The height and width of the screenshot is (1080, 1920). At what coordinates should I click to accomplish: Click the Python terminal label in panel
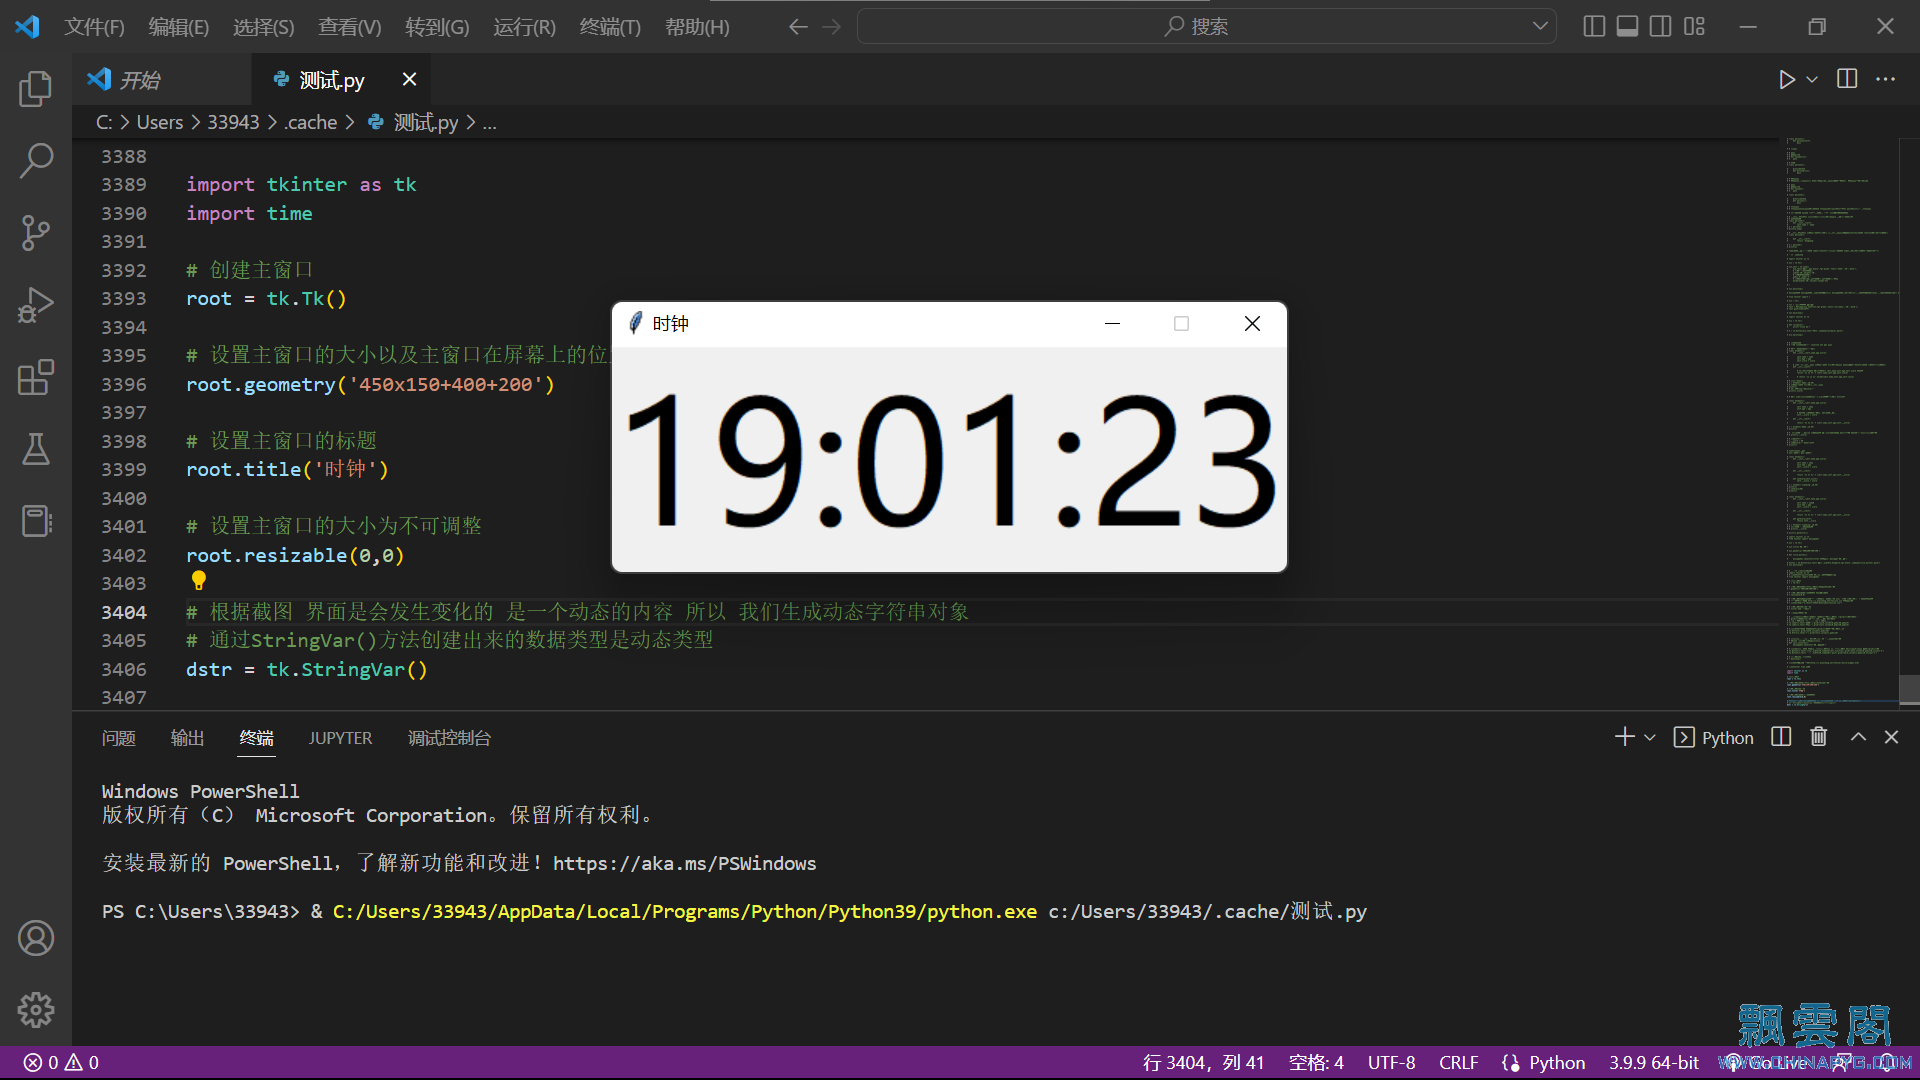1714,737
